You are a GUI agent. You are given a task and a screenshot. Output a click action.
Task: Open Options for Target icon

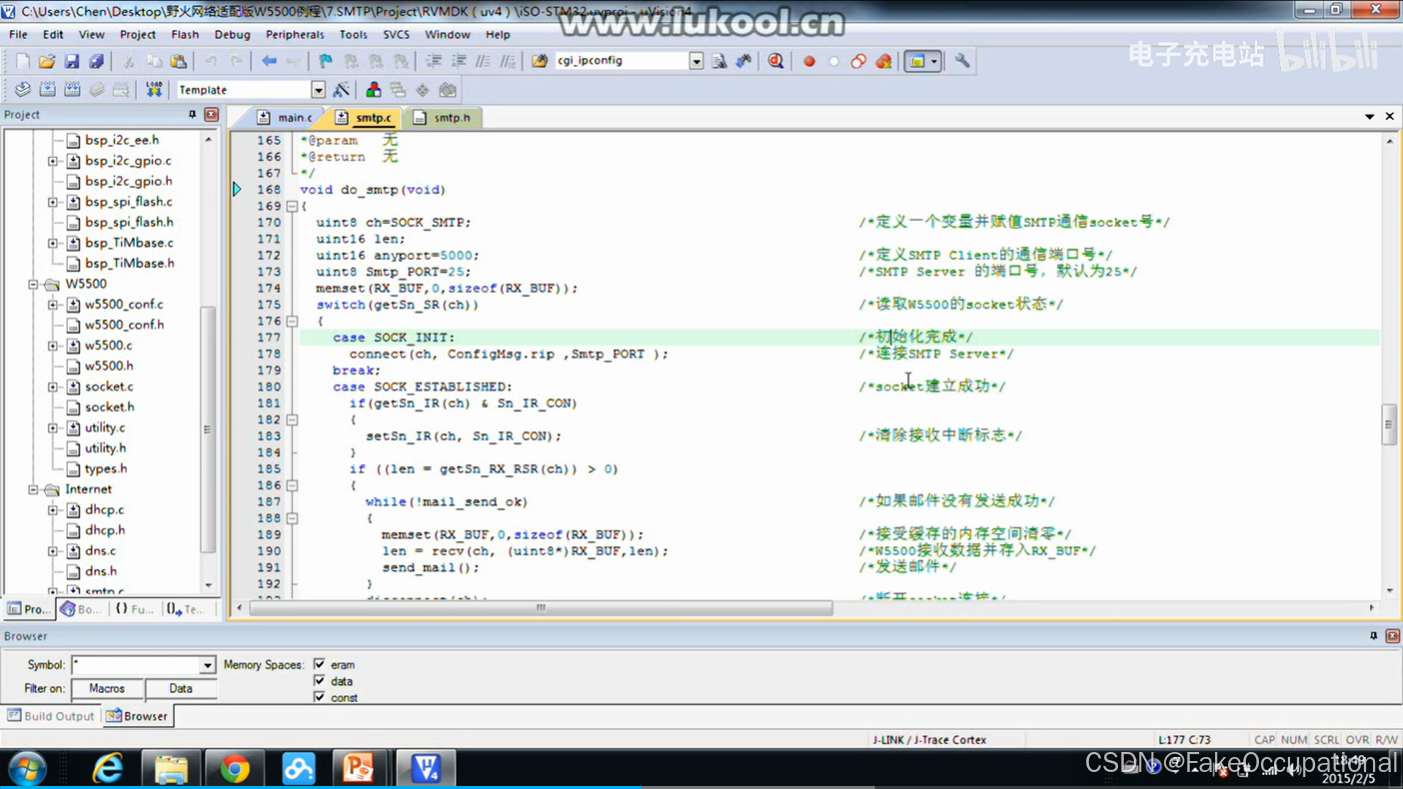point(341,90)
